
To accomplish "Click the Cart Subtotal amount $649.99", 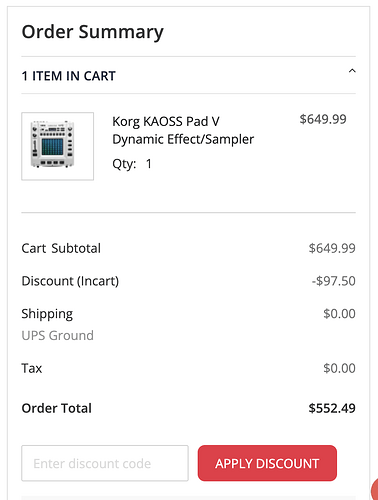I will (332, 248).
